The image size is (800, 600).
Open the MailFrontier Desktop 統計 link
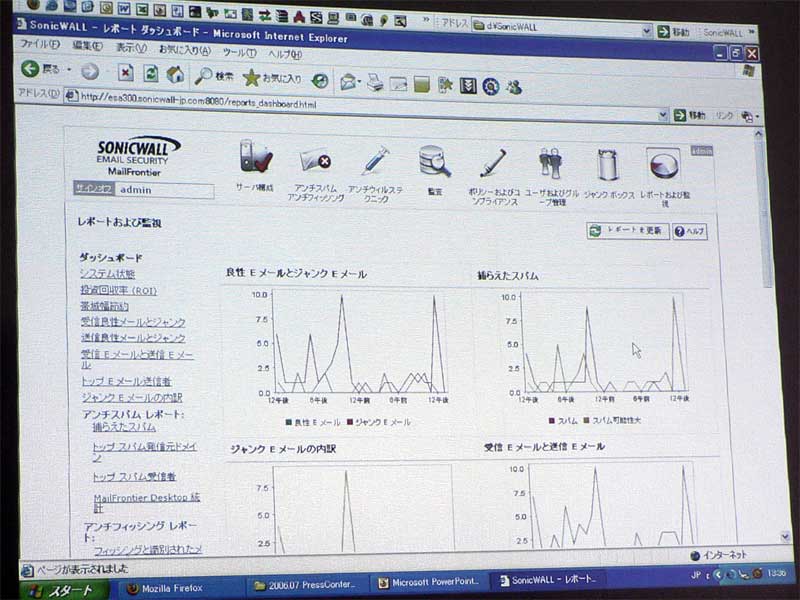146,502
